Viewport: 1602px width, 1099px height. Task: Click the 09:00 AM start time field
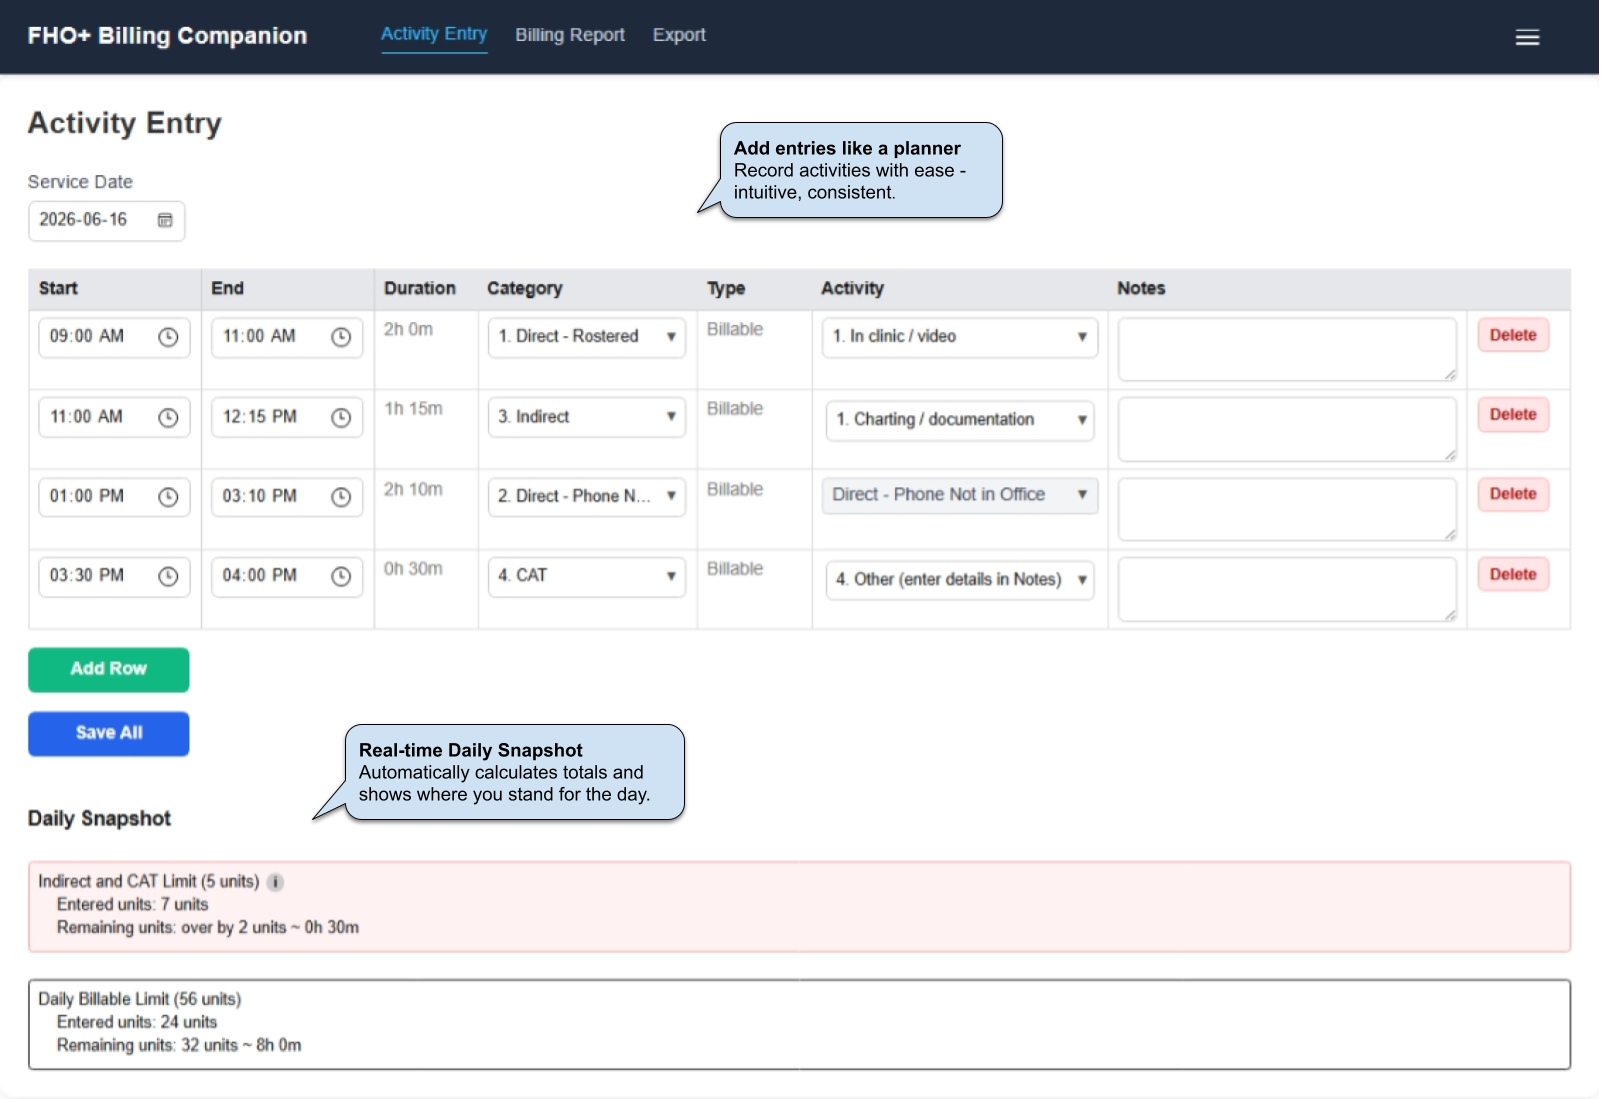pyautogui.click(x=114, y=337)
